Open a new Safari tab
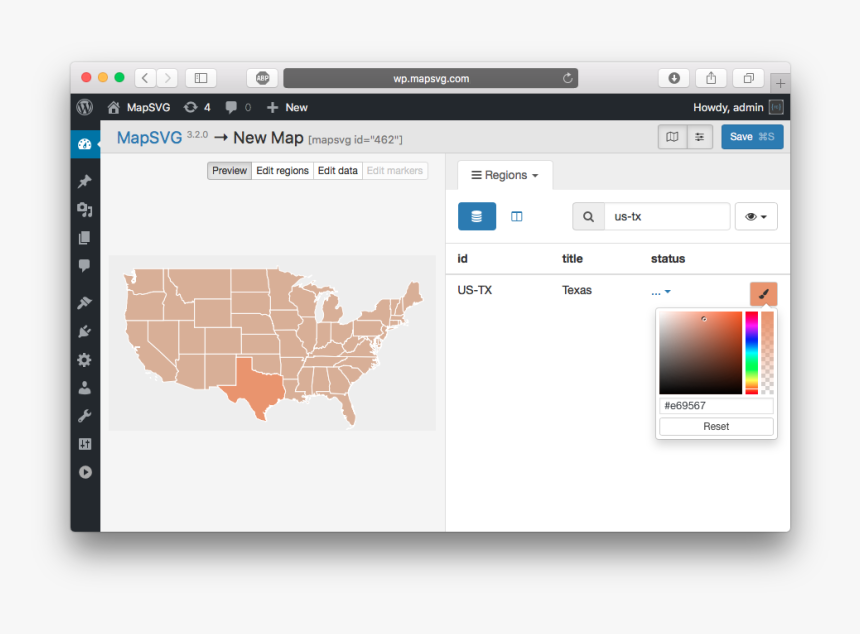 (780, 83)
